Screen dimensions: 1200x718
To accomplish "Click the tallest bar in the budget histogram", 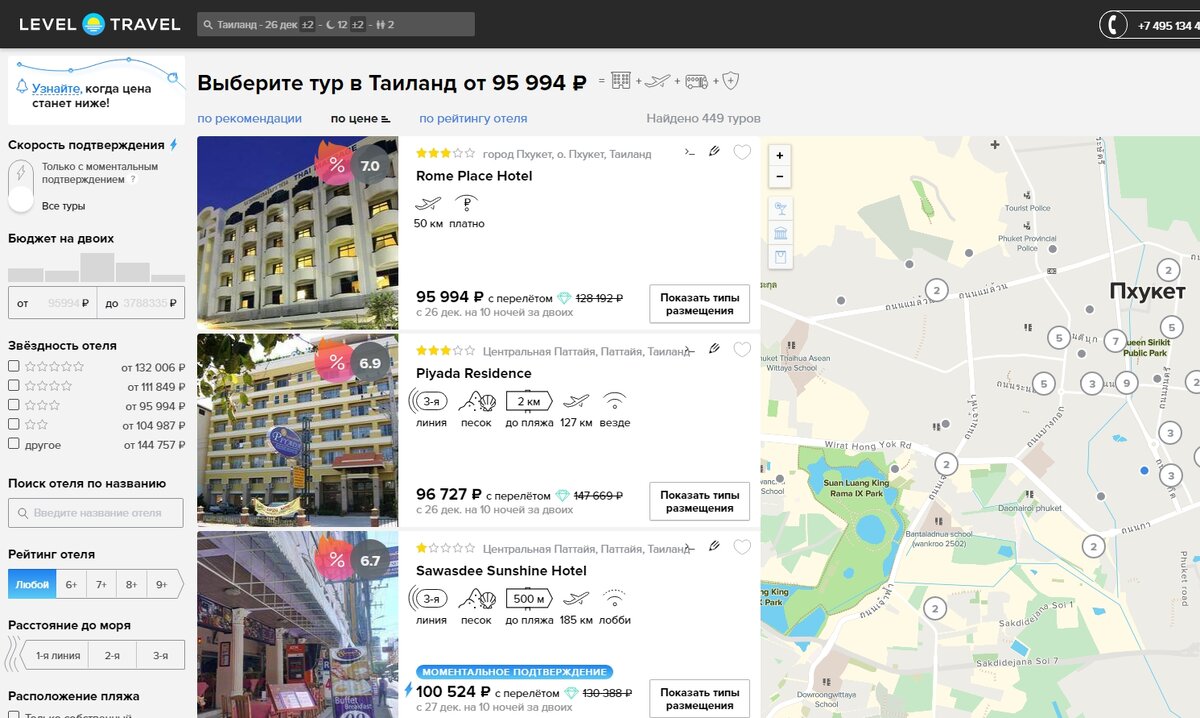I will pos(97,267).
